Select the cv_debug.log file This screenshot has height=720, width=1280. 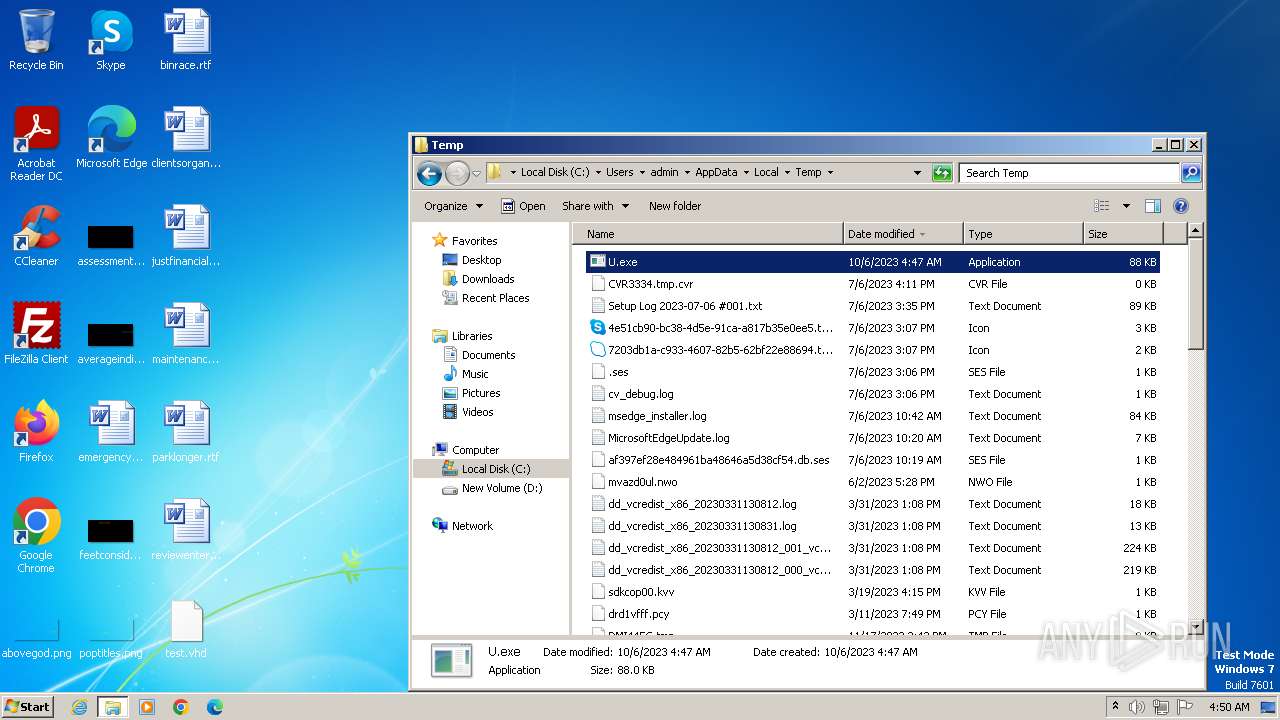click(872, 394)
